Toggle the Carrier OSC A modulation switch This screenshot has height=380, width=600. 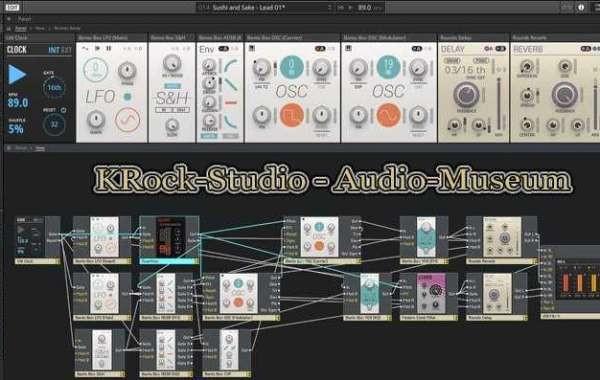click(x=320, y=49)
